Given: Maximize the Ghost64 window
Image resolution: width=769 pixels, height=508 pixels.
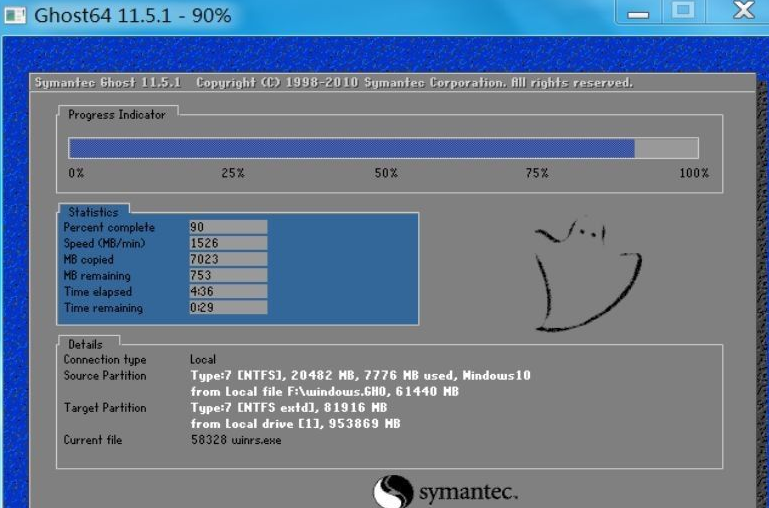Looking at the screenshot, I should (683, 11).
